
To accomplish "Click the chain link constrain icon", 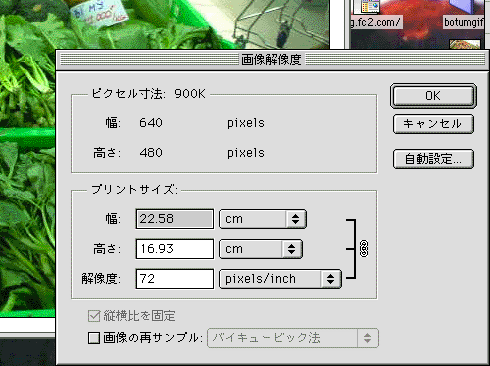I will [x=364, y=249].
